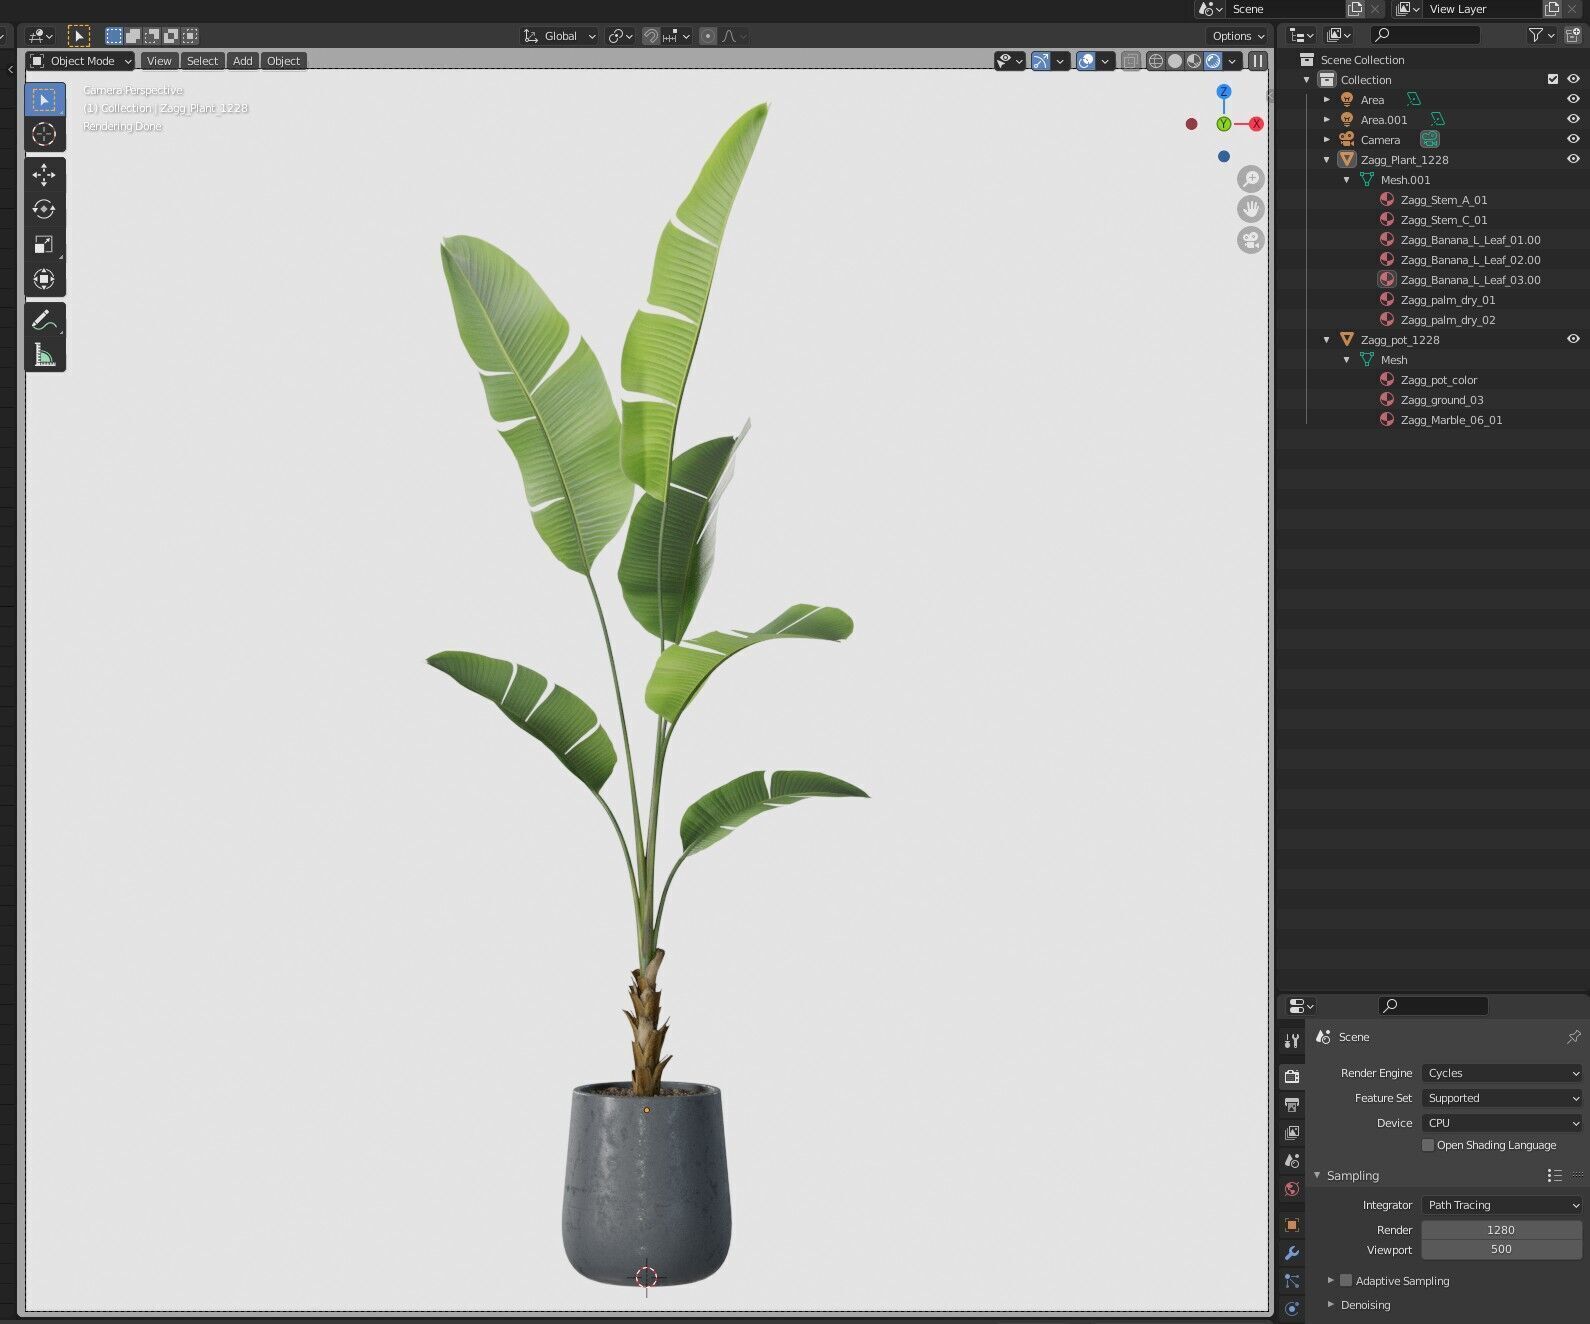Hide the Zagg_pot_1228 object in outliner
The height and width of the screenshot is (1324, 1590).
pos(1573,339)
